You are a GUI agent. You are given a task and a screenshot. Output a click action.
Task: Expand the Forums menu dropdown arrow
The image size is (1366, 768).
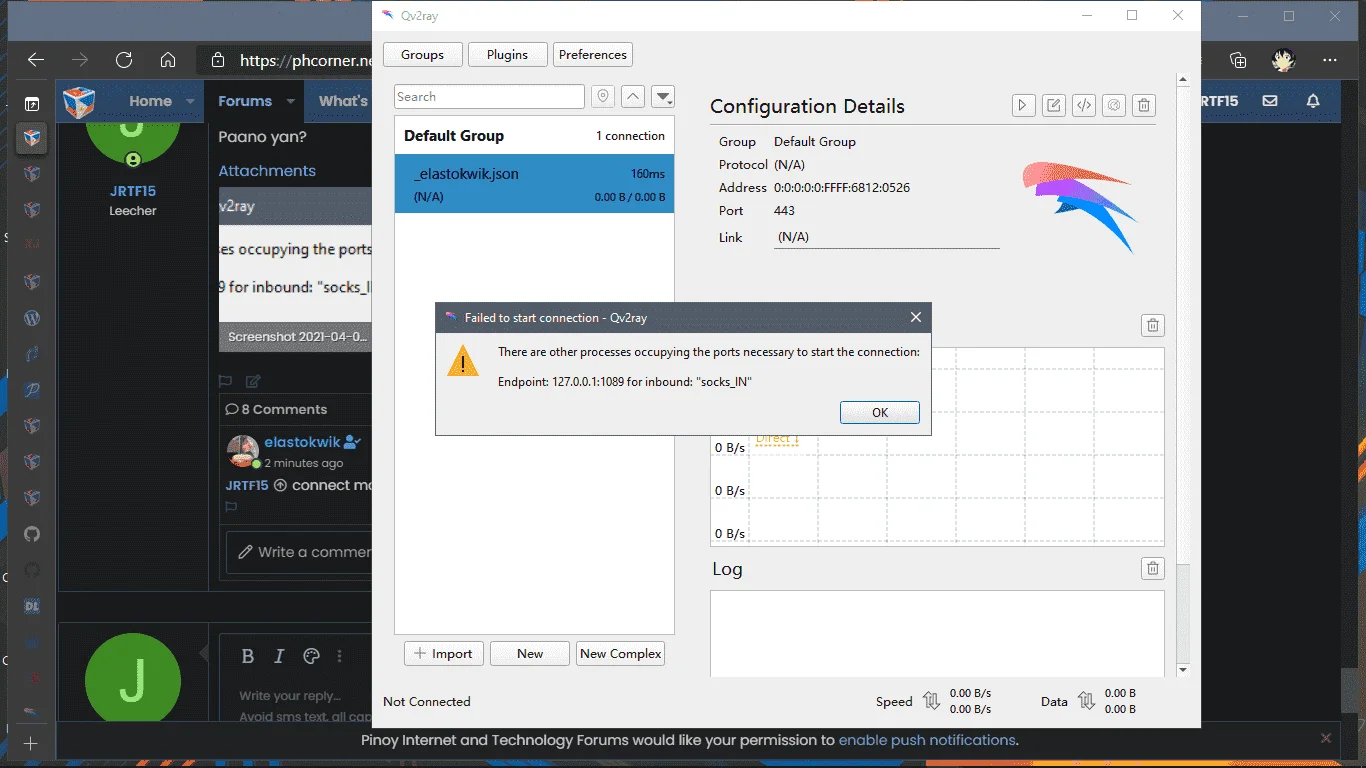290,101
